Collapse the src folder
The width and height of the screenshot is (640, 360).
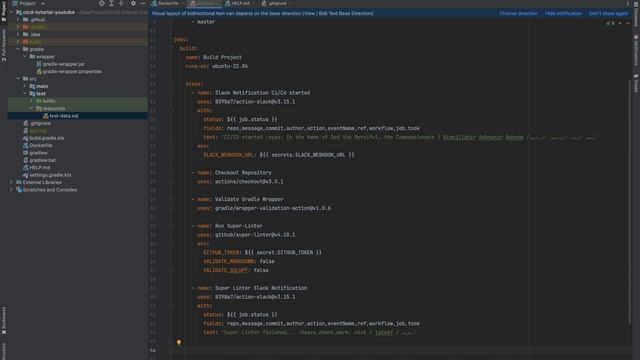18,79
